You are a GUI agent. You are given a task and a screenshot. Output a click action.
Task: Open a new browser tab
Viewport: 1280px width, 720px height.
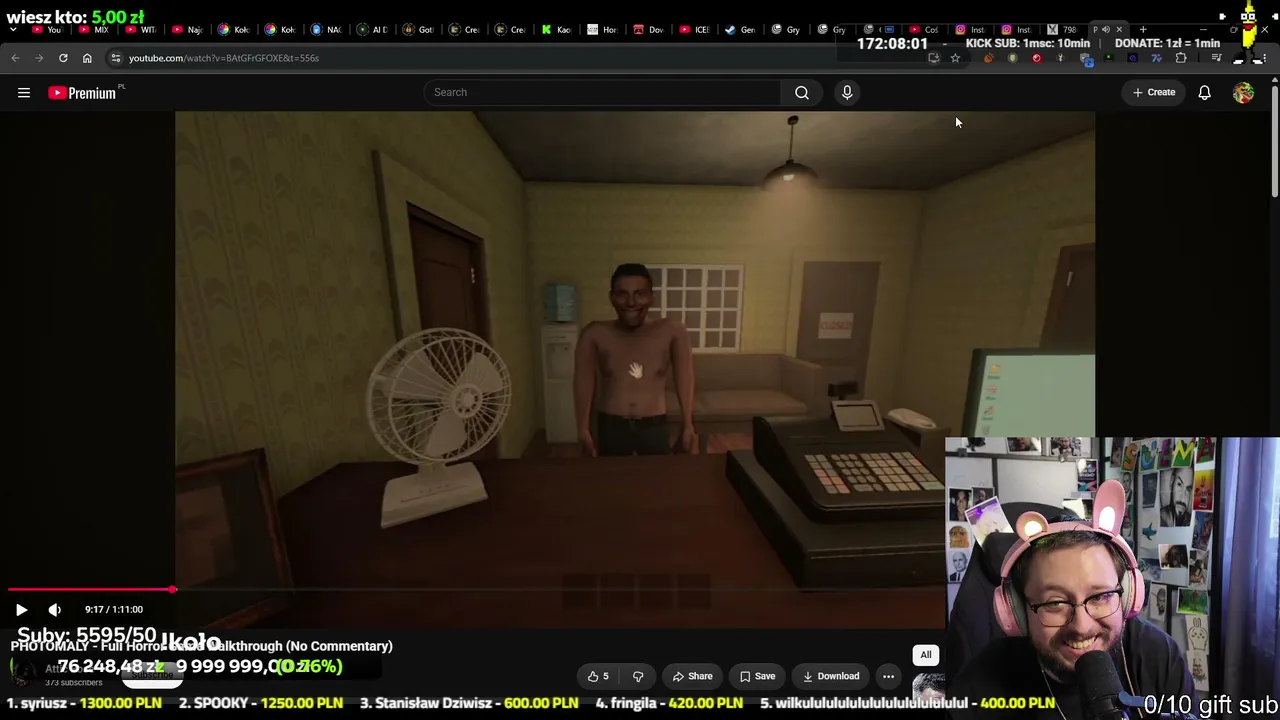click(x=1143, y=30)
